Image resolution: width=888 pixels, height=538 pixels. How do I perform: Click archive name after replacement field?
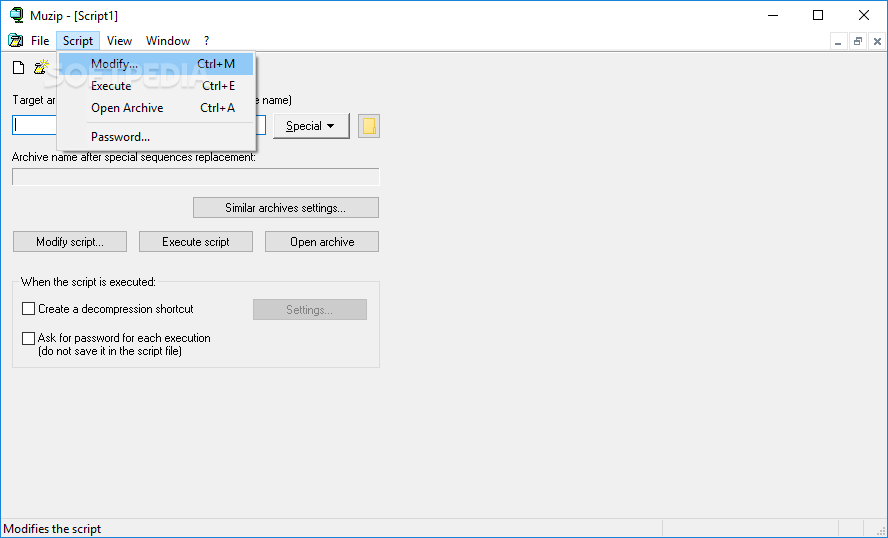pos(196,177)
